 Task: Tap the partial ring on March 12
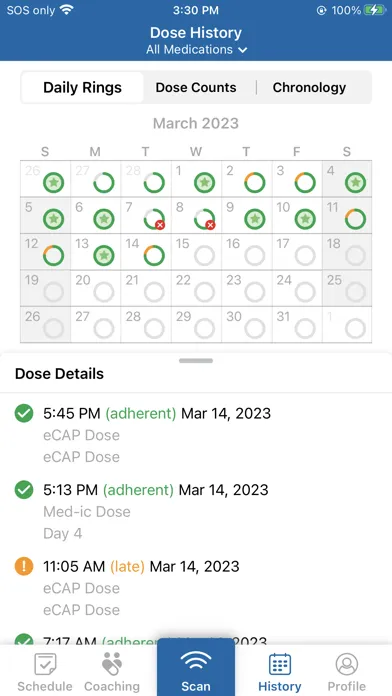[x=53, y=256]
